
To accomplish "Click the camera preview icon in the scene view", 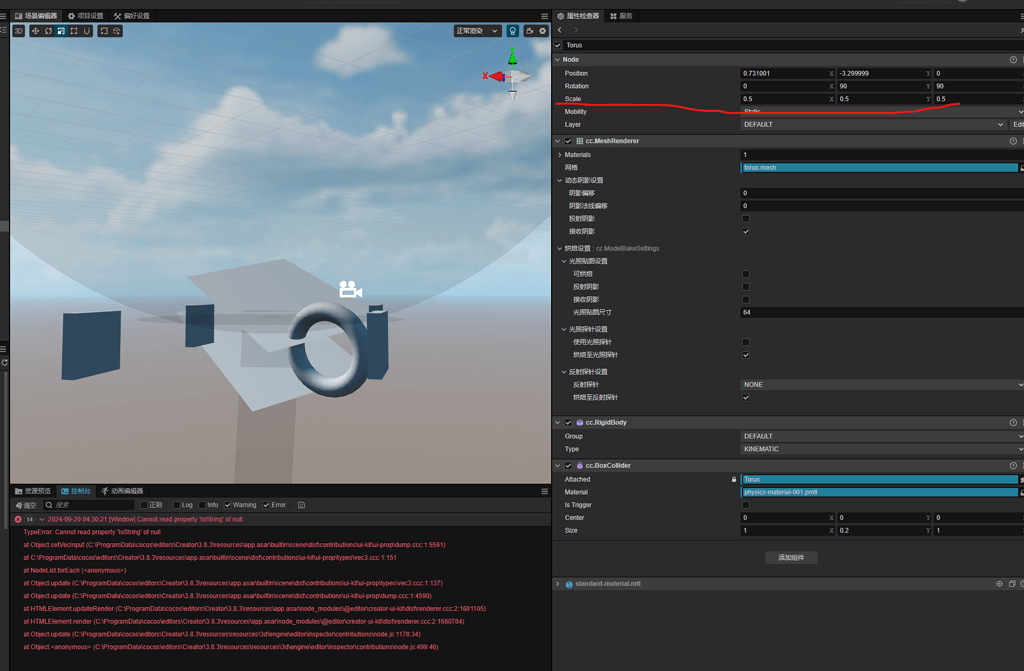I will point(350,289).
